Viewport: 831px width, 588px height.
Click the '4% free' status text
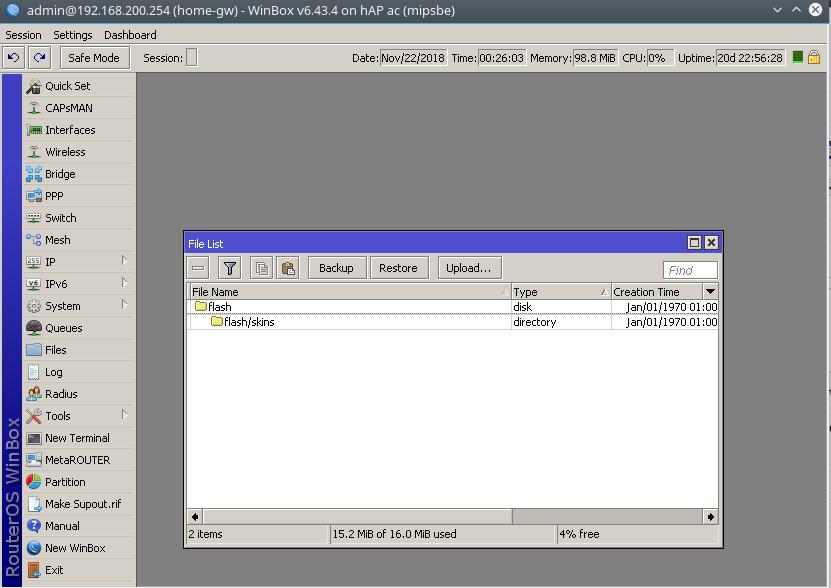click(579, 534)
